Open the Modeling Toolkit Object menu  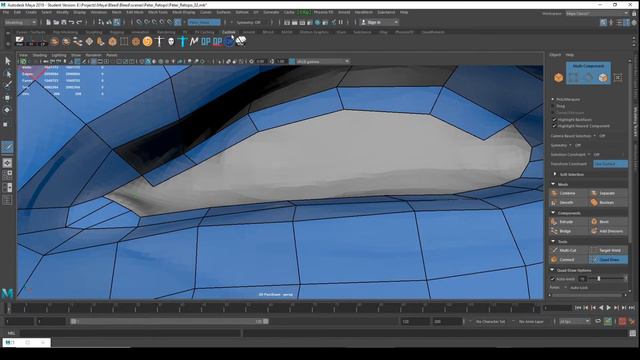coord(555,55)
